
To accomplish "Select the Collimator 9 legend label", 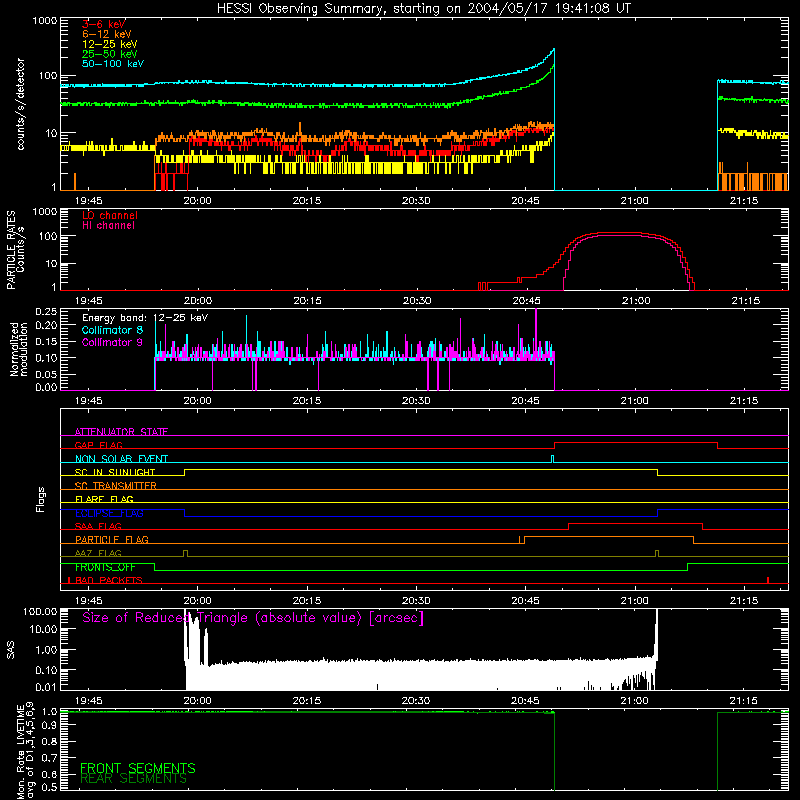I will [x=112, y=342].
